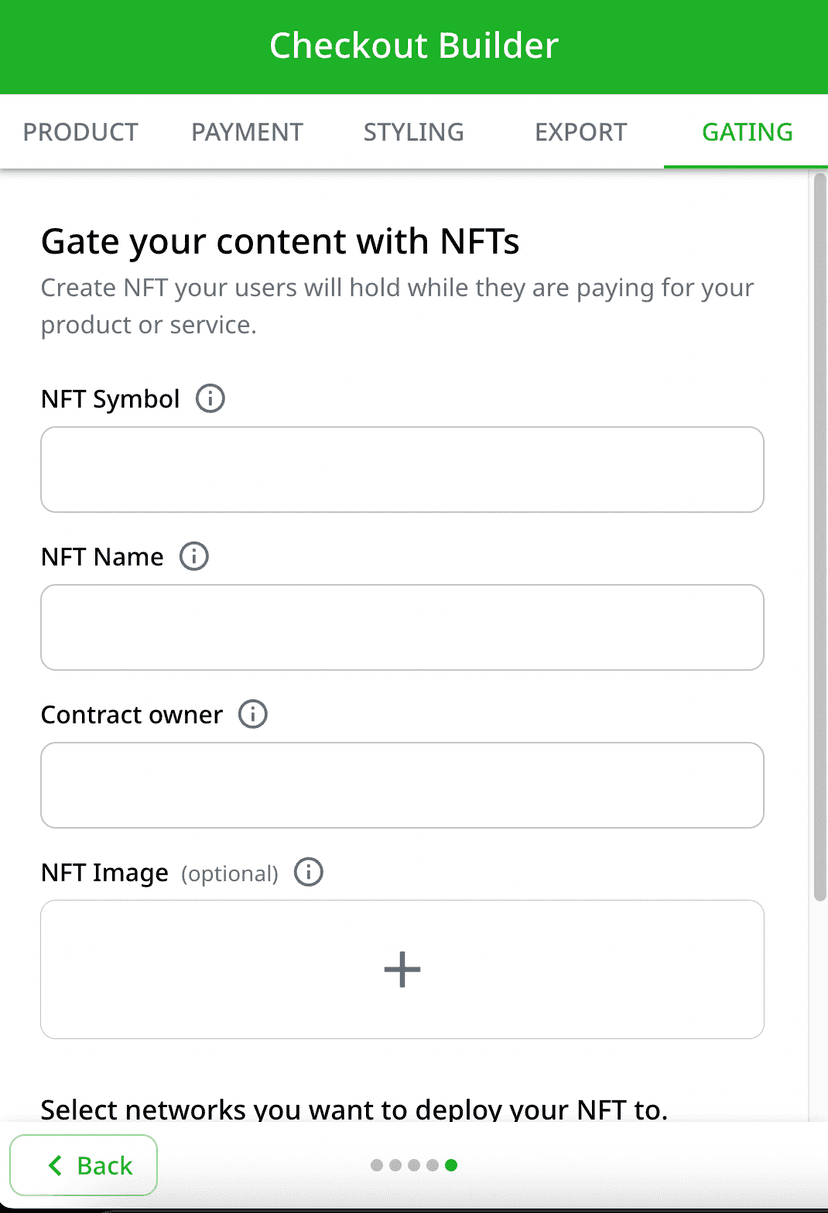View NFT Name info tooltip icon
828x1213 pixels.
point(193,556)
